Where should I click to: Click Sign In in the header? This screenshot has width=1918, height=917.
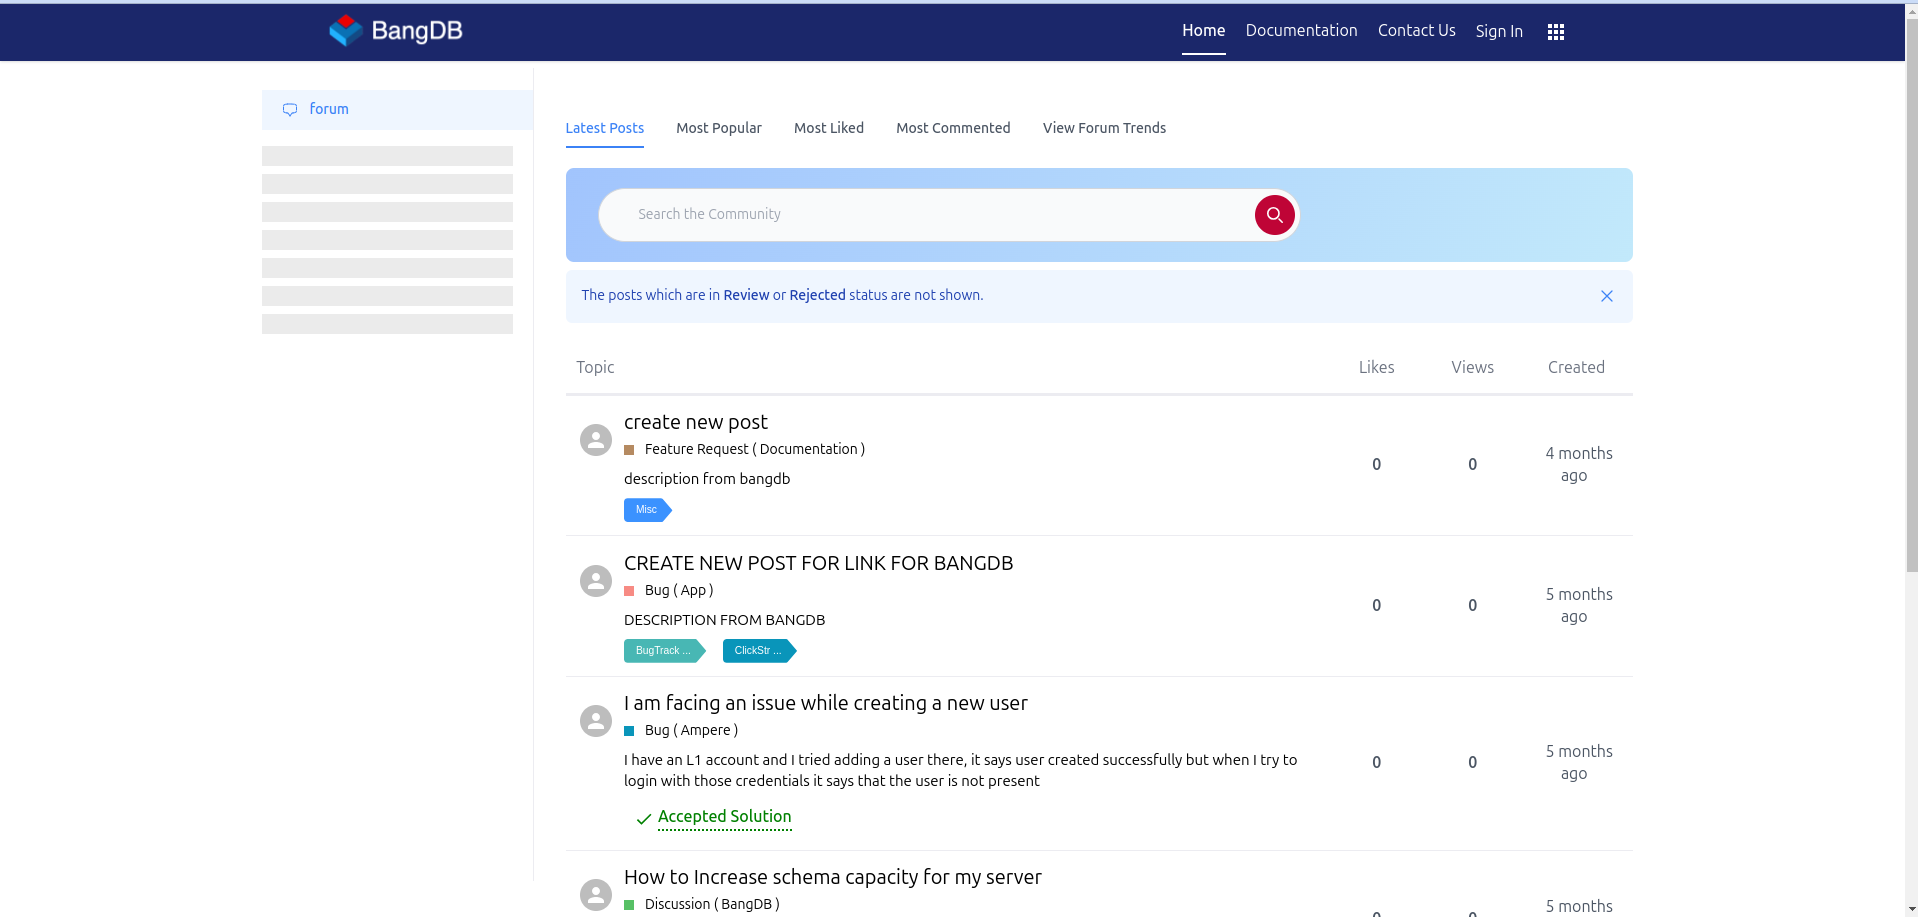(x=1499, y=31)
